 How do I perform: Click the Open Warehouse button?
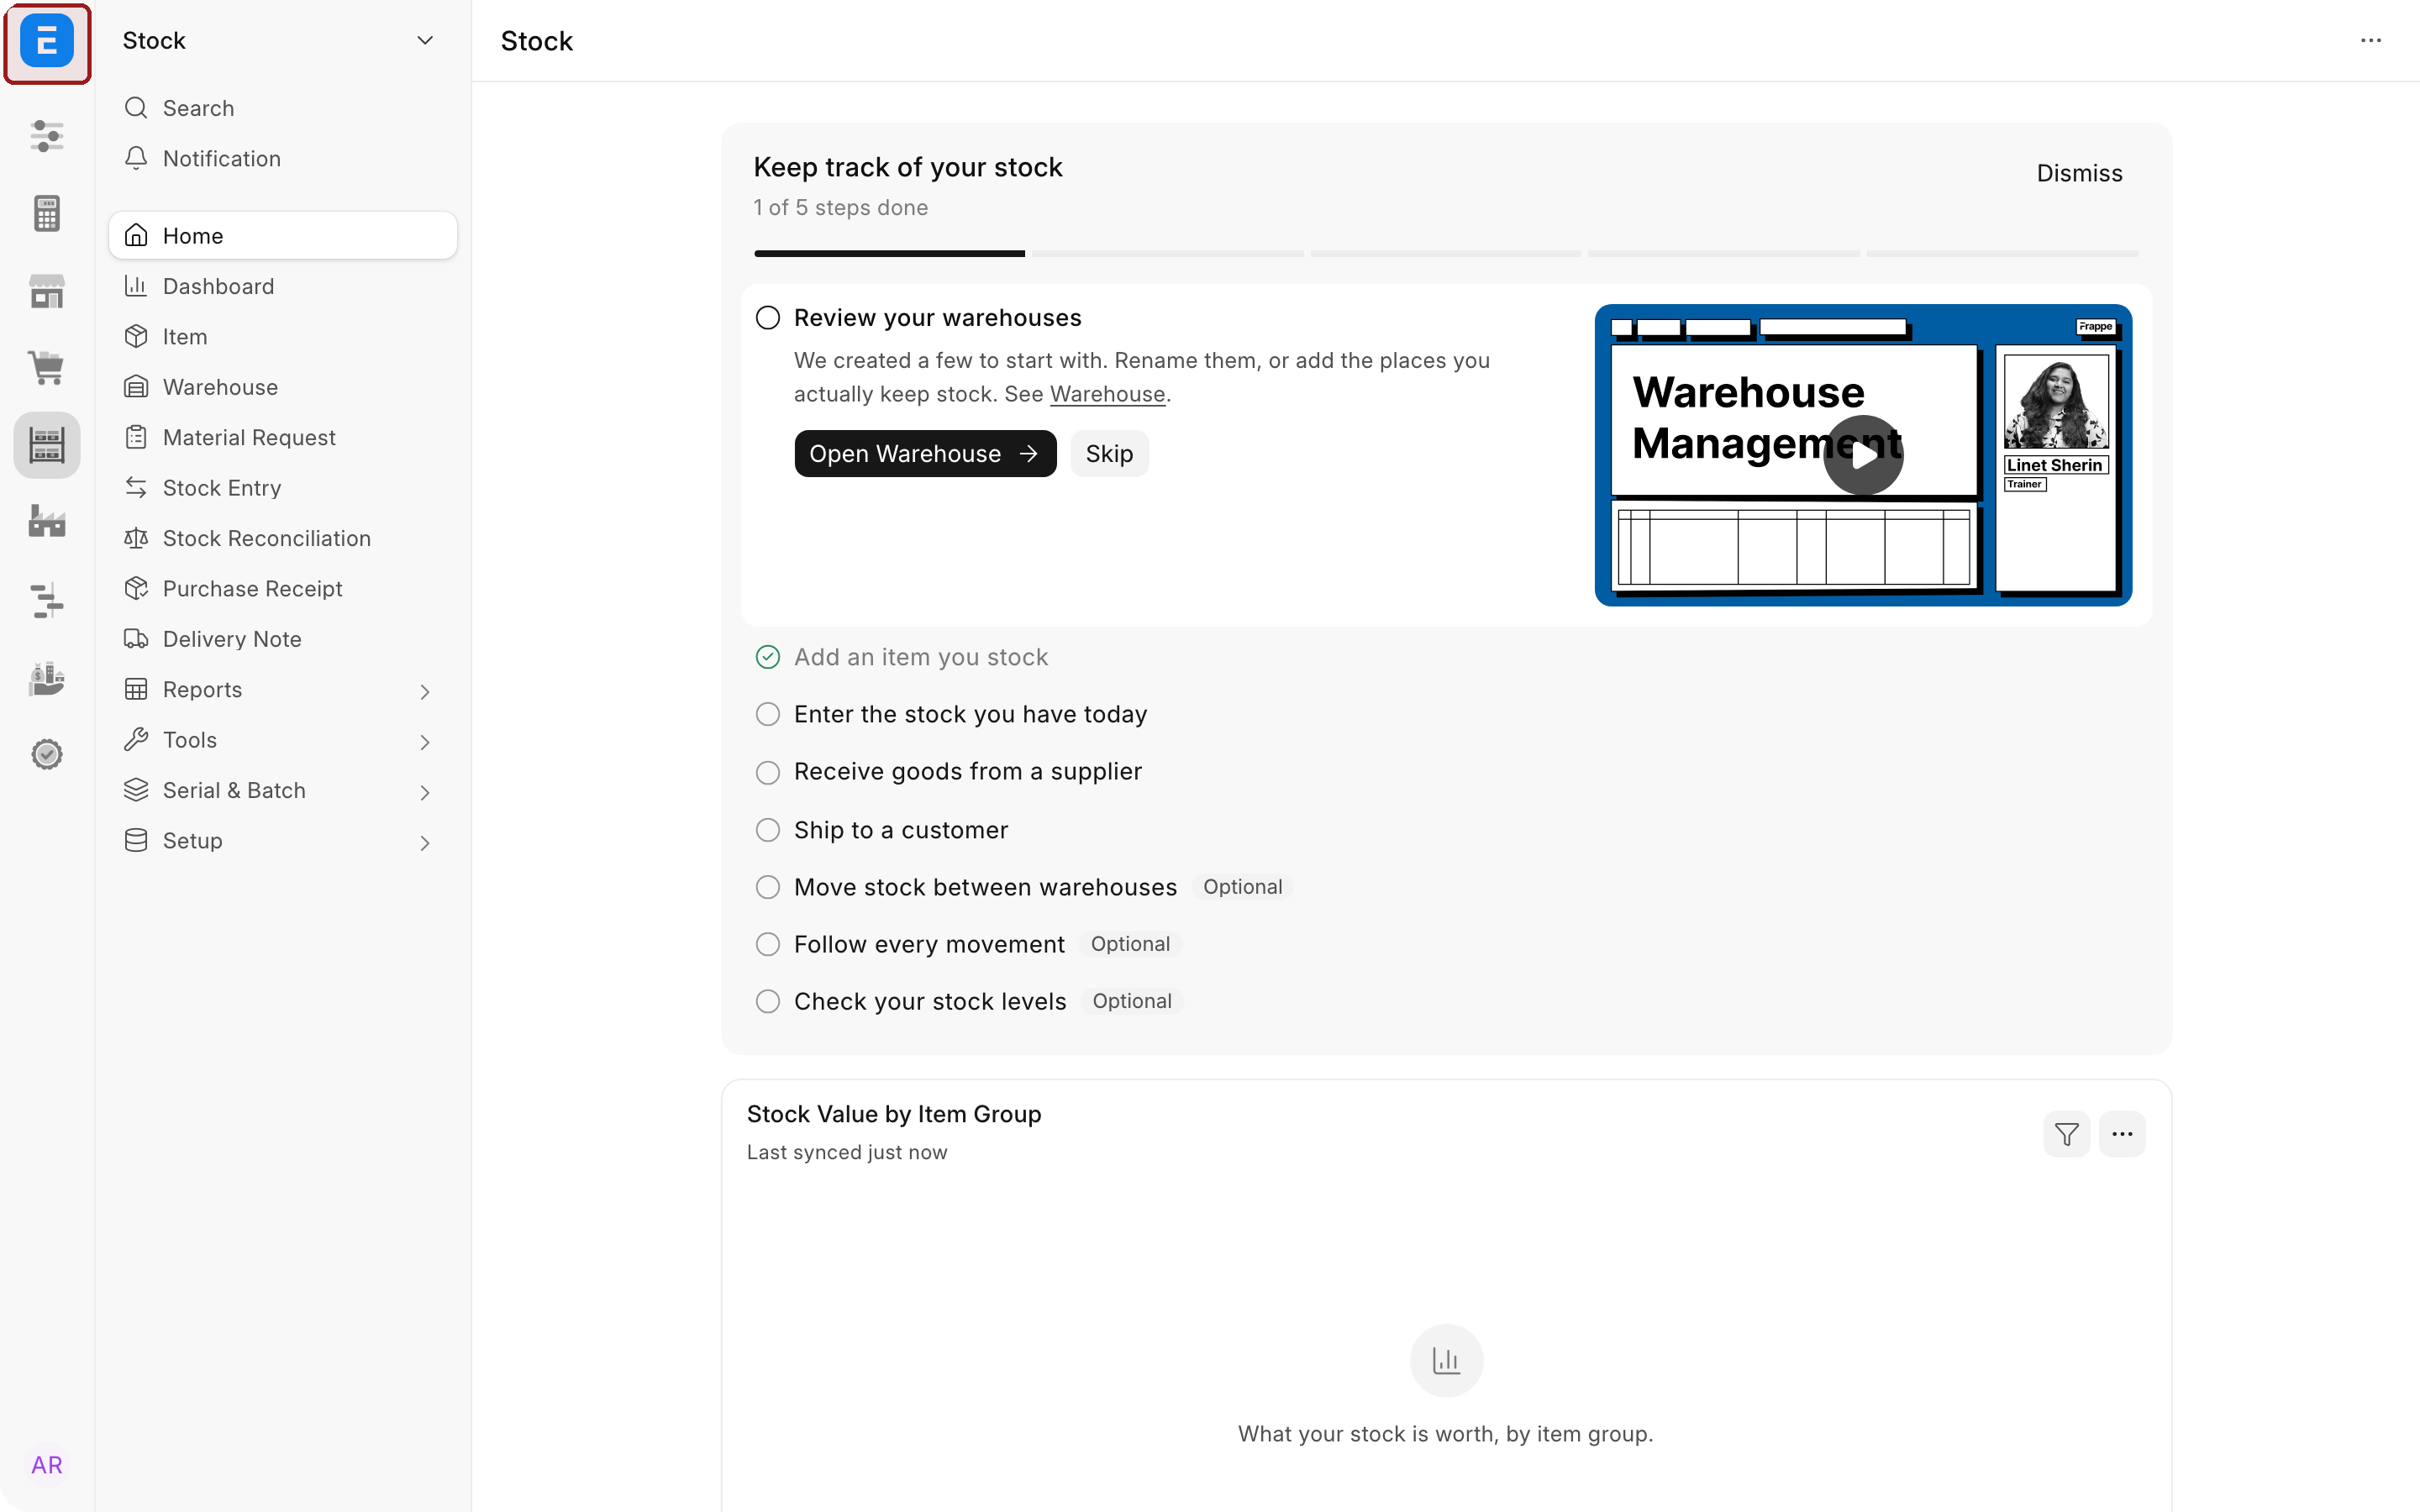tap(925, 454)
